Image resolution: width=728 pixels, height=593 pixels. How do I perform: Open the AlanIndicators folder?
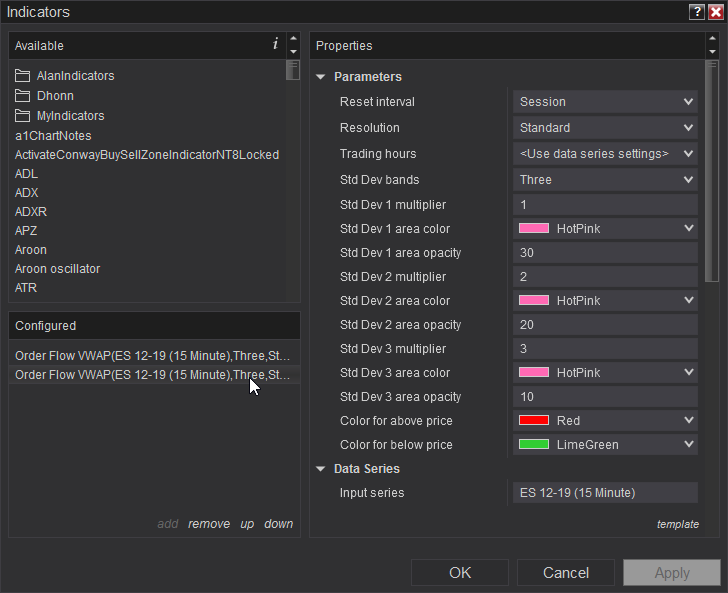pos(75,76)
